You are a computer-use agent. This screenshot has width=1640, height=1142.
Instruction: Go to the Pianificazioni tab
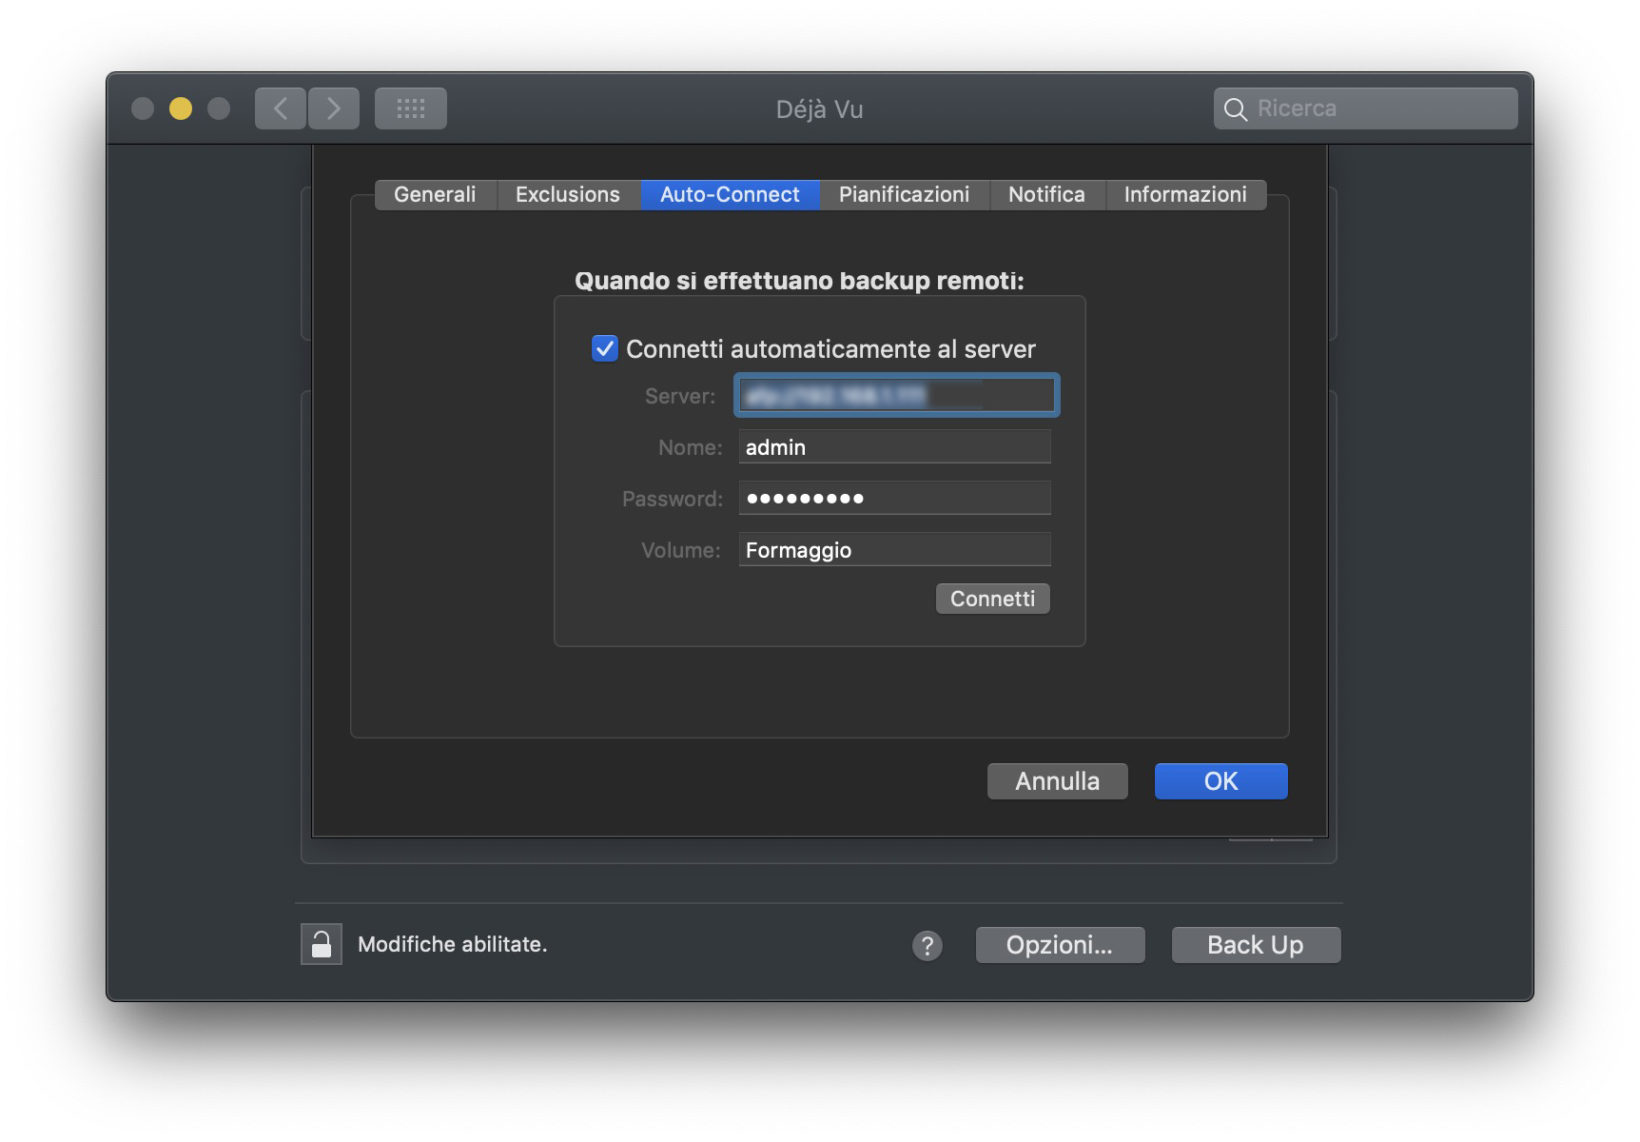tap(904, 194)
